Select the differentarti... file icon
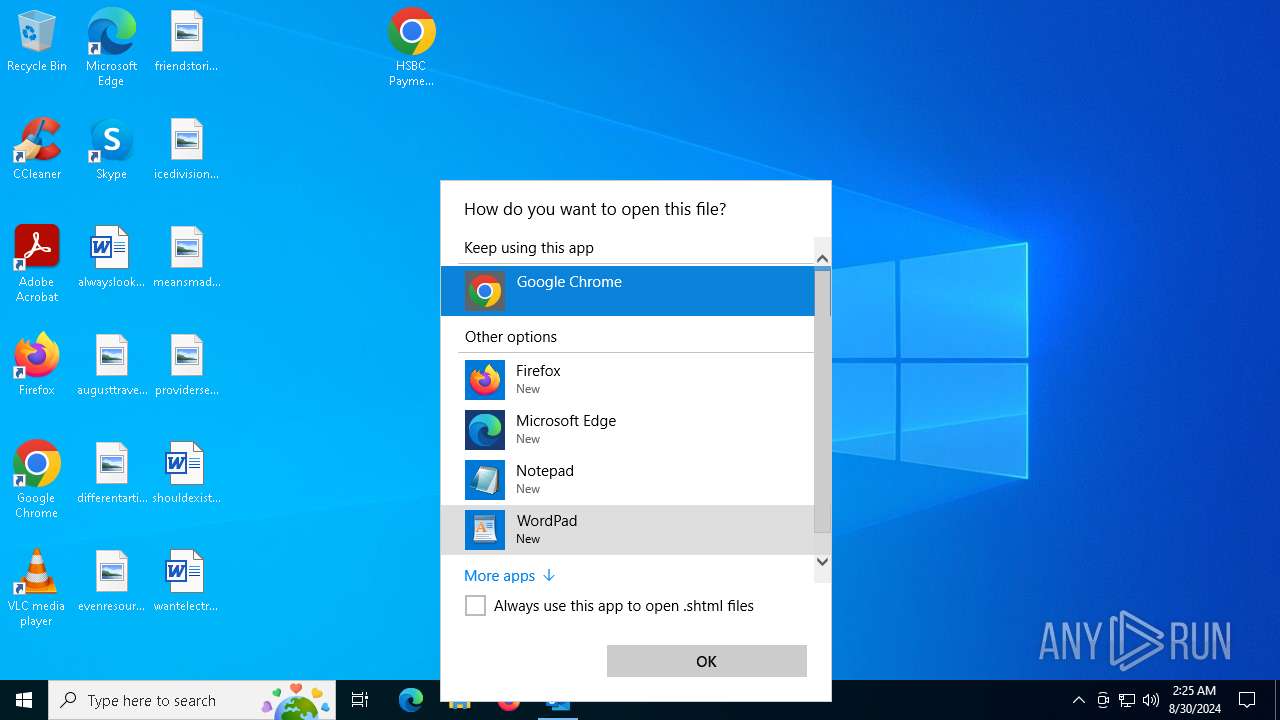Image resolution: width=1280 pixels, height=720 pixels. click(x=111, y=474)
